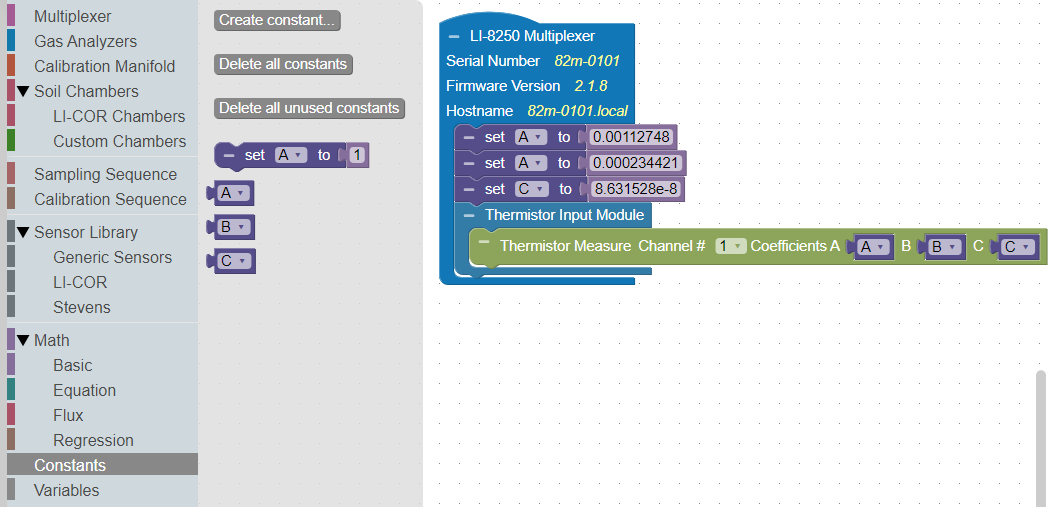Collapse the LI-8250 Multiplexer block minus icon
This screenshot has height=507, width=1048.
pos(454,37)
